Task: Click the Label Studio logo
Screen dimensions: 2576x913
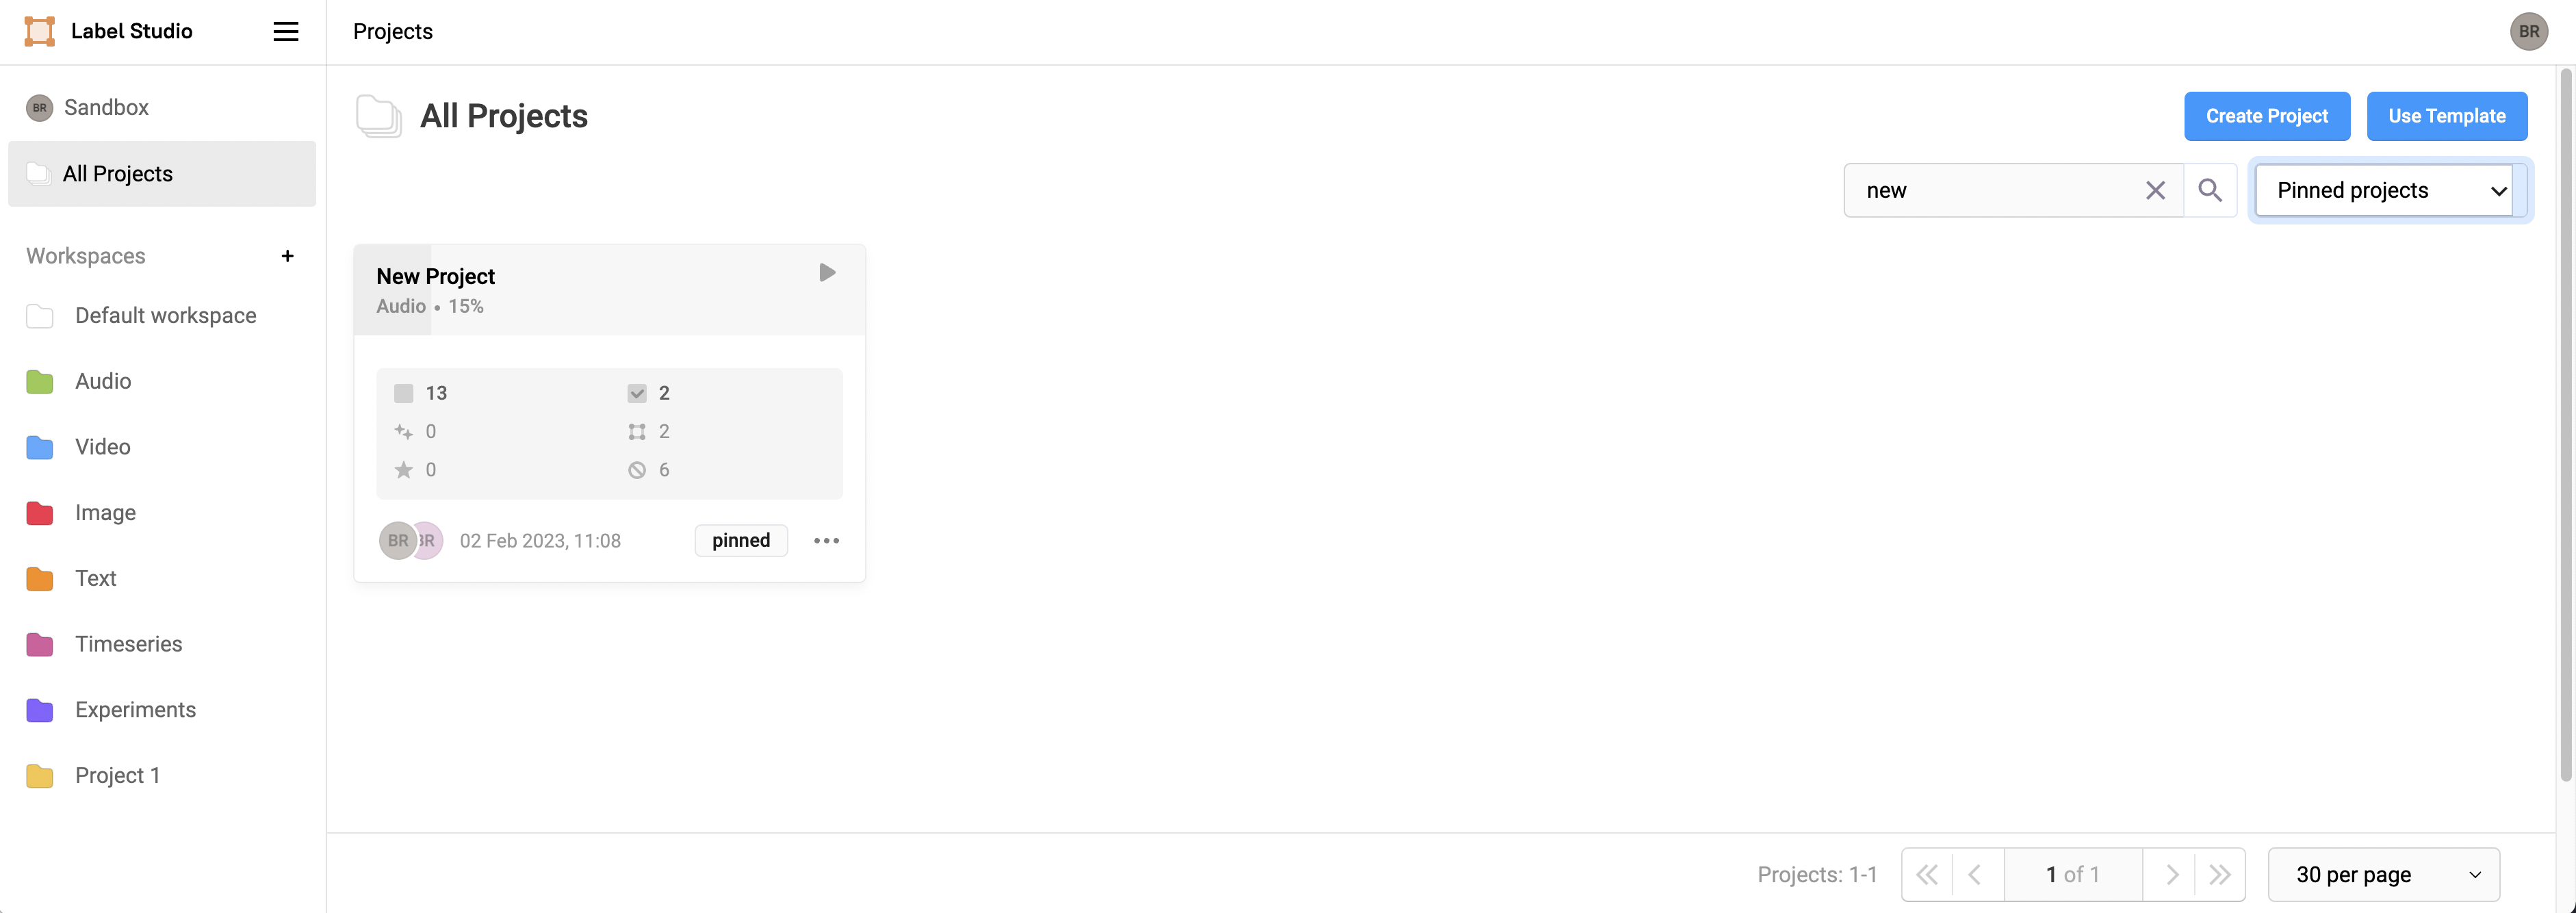Action: (x=40, y=32)
